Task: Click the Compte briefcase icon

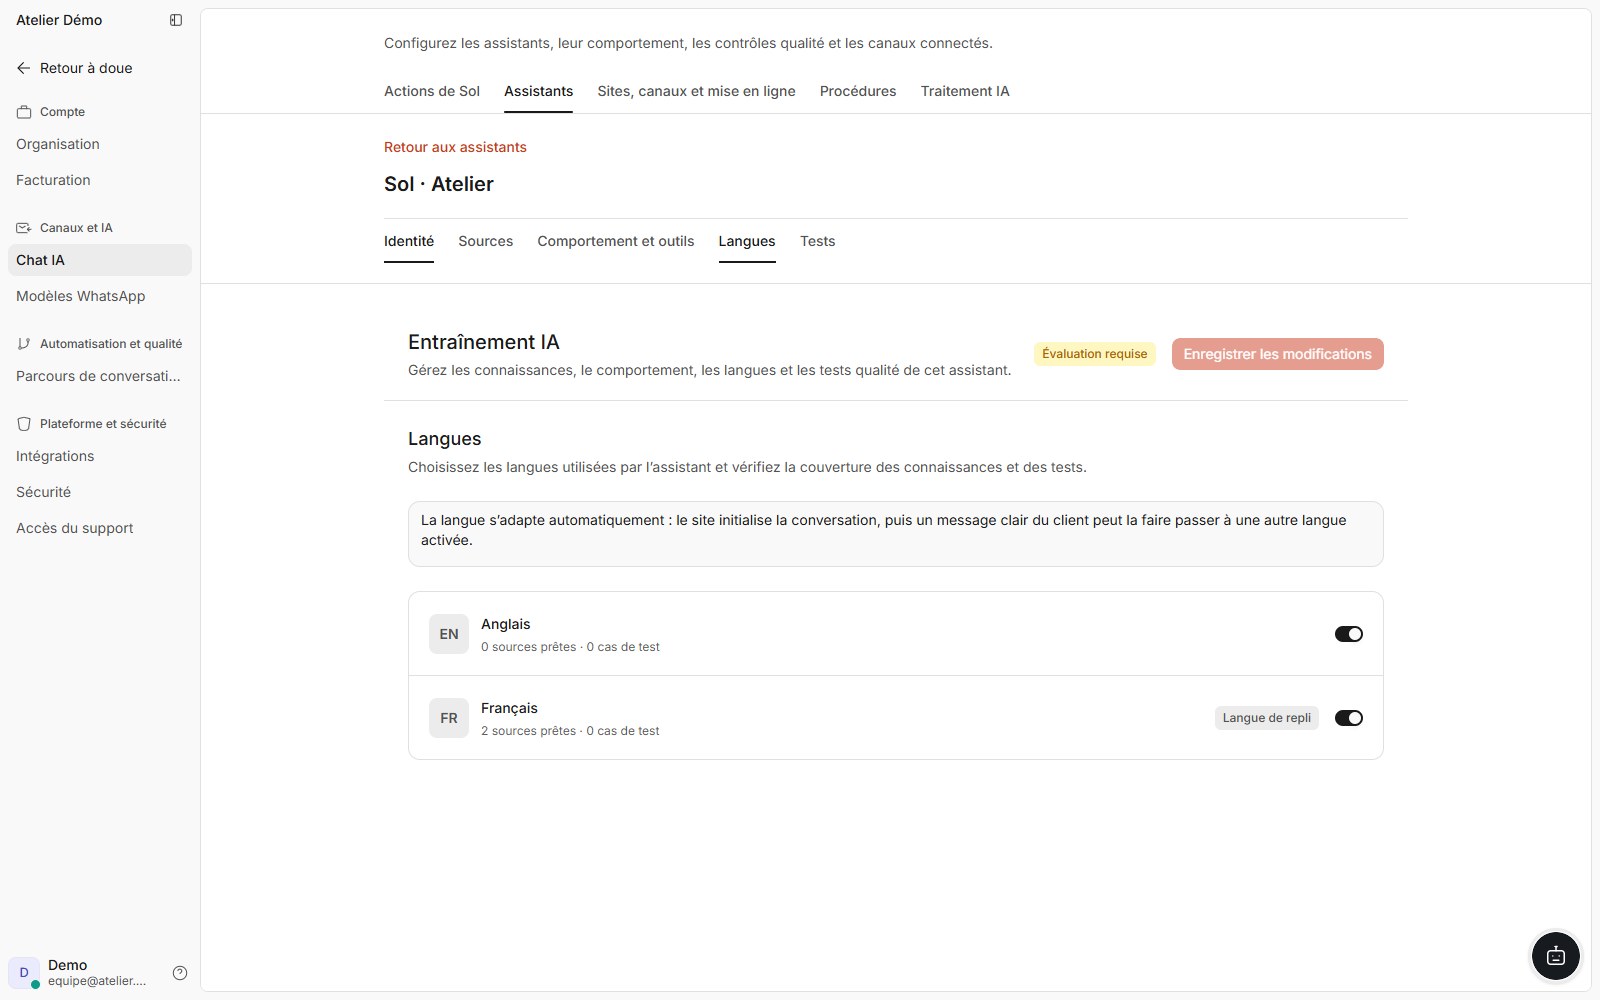Action: click(24, 112)
